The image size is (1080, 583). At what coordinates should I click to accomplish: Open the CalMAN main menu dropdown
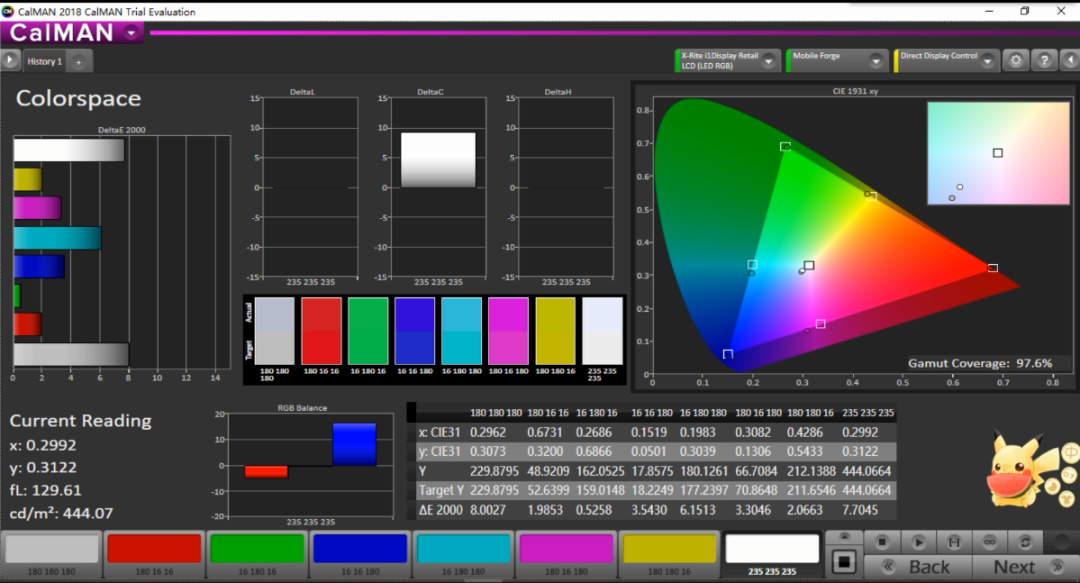(x=132, y=32)
